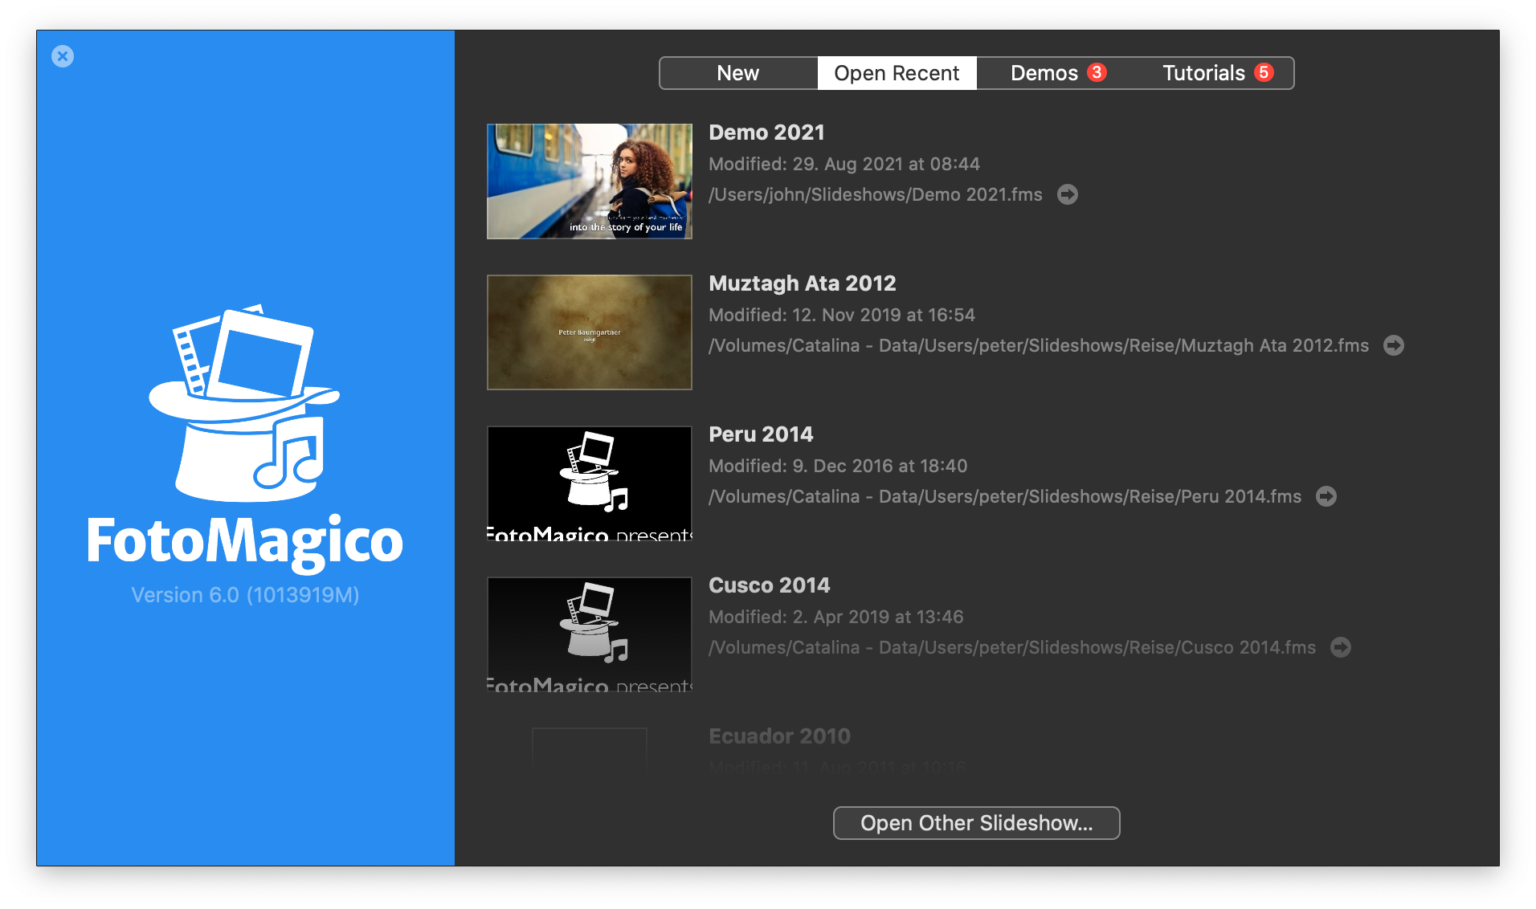
Task: Select the Ecuador 2010 slideshow title
Action: point(779,737)
